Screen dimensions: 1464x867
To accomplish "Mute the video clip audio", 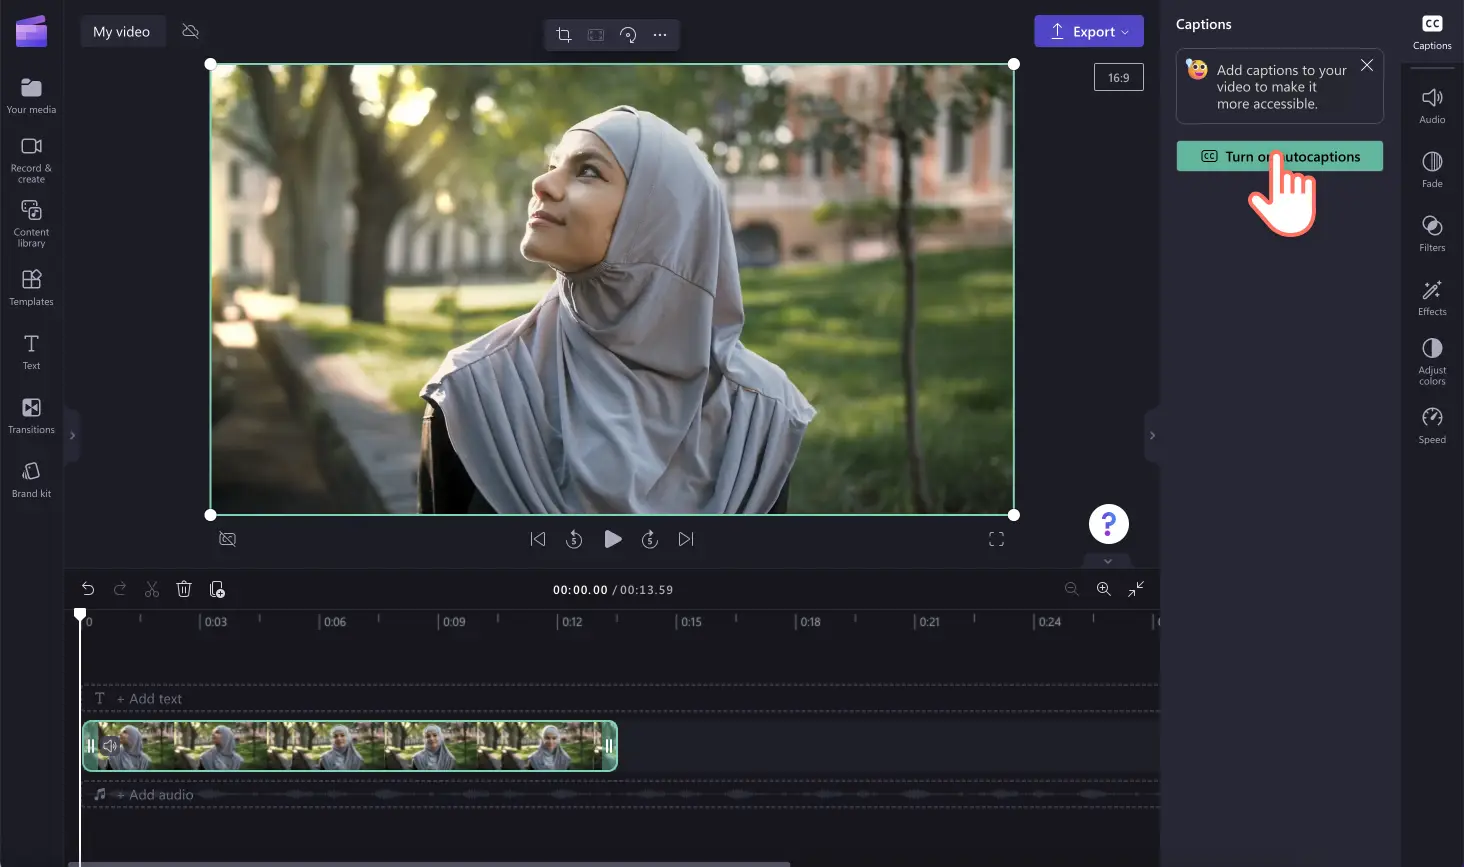I will pyautogui.click(x=110, y=745).
